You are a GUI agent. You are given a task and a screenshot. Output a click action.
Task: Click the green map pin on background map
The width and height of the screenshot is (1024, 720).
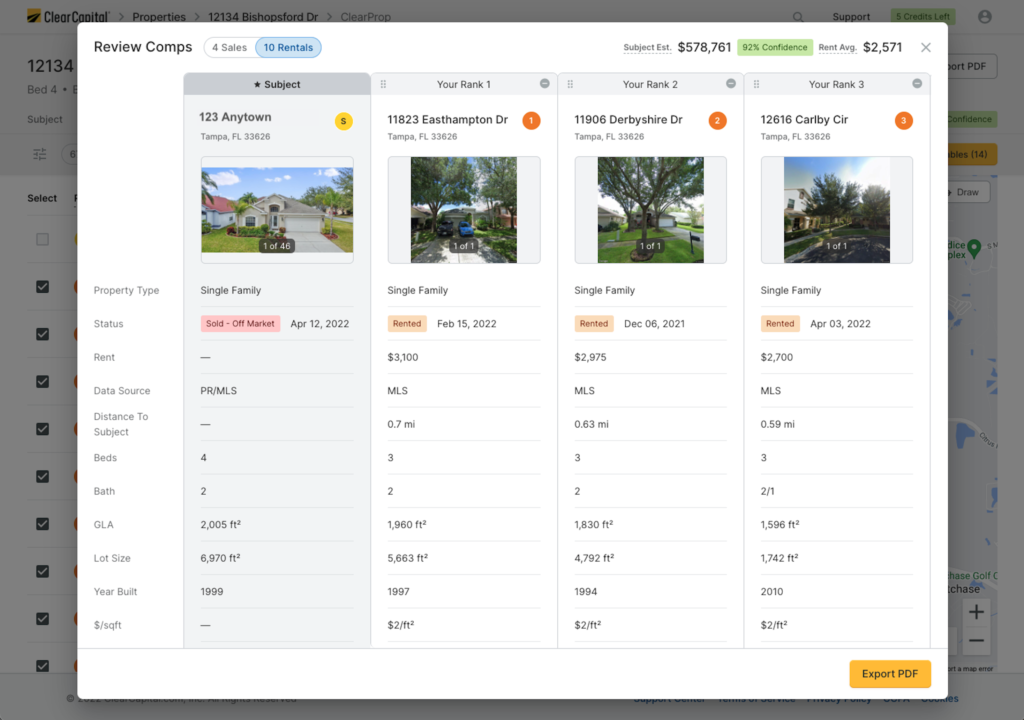tap(974, 248)
